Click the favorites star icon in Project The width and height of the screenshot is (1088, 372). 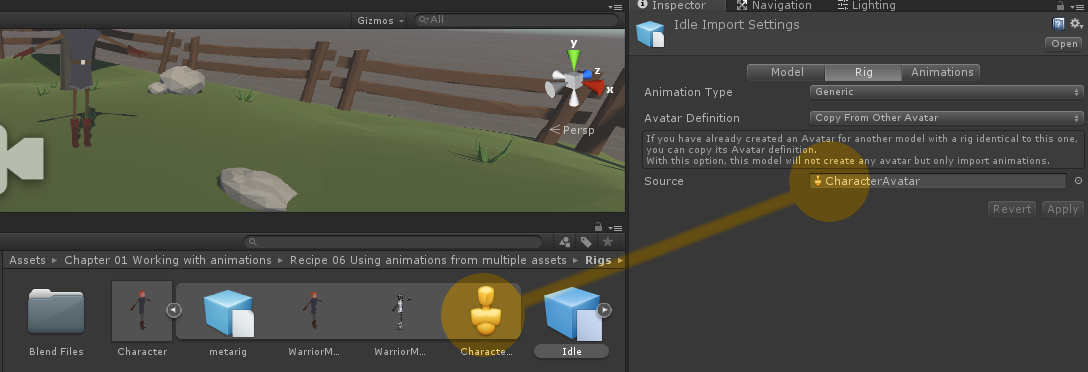[x=608, y=242]
